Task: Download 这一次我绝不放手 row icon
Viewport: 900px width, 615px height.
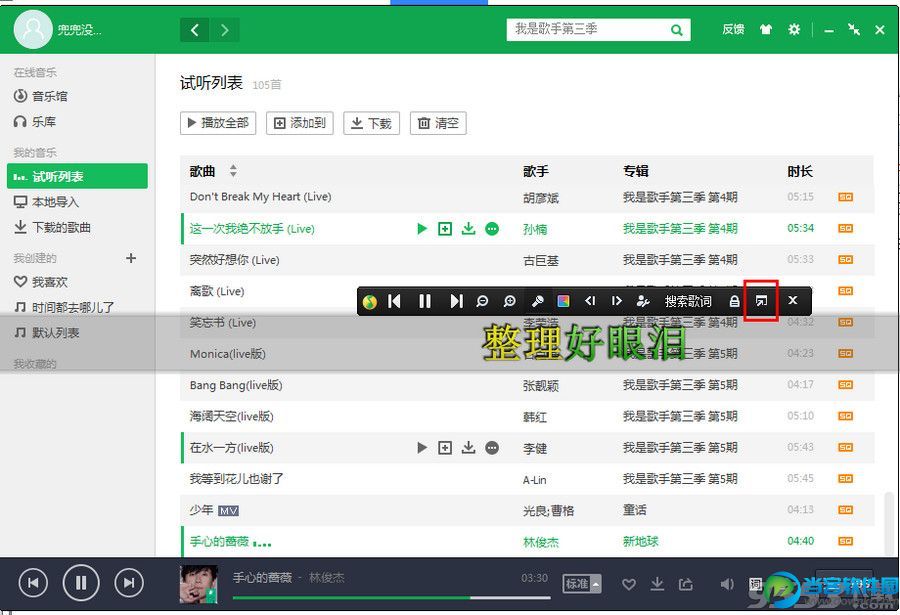Action: tap(468, 229)
